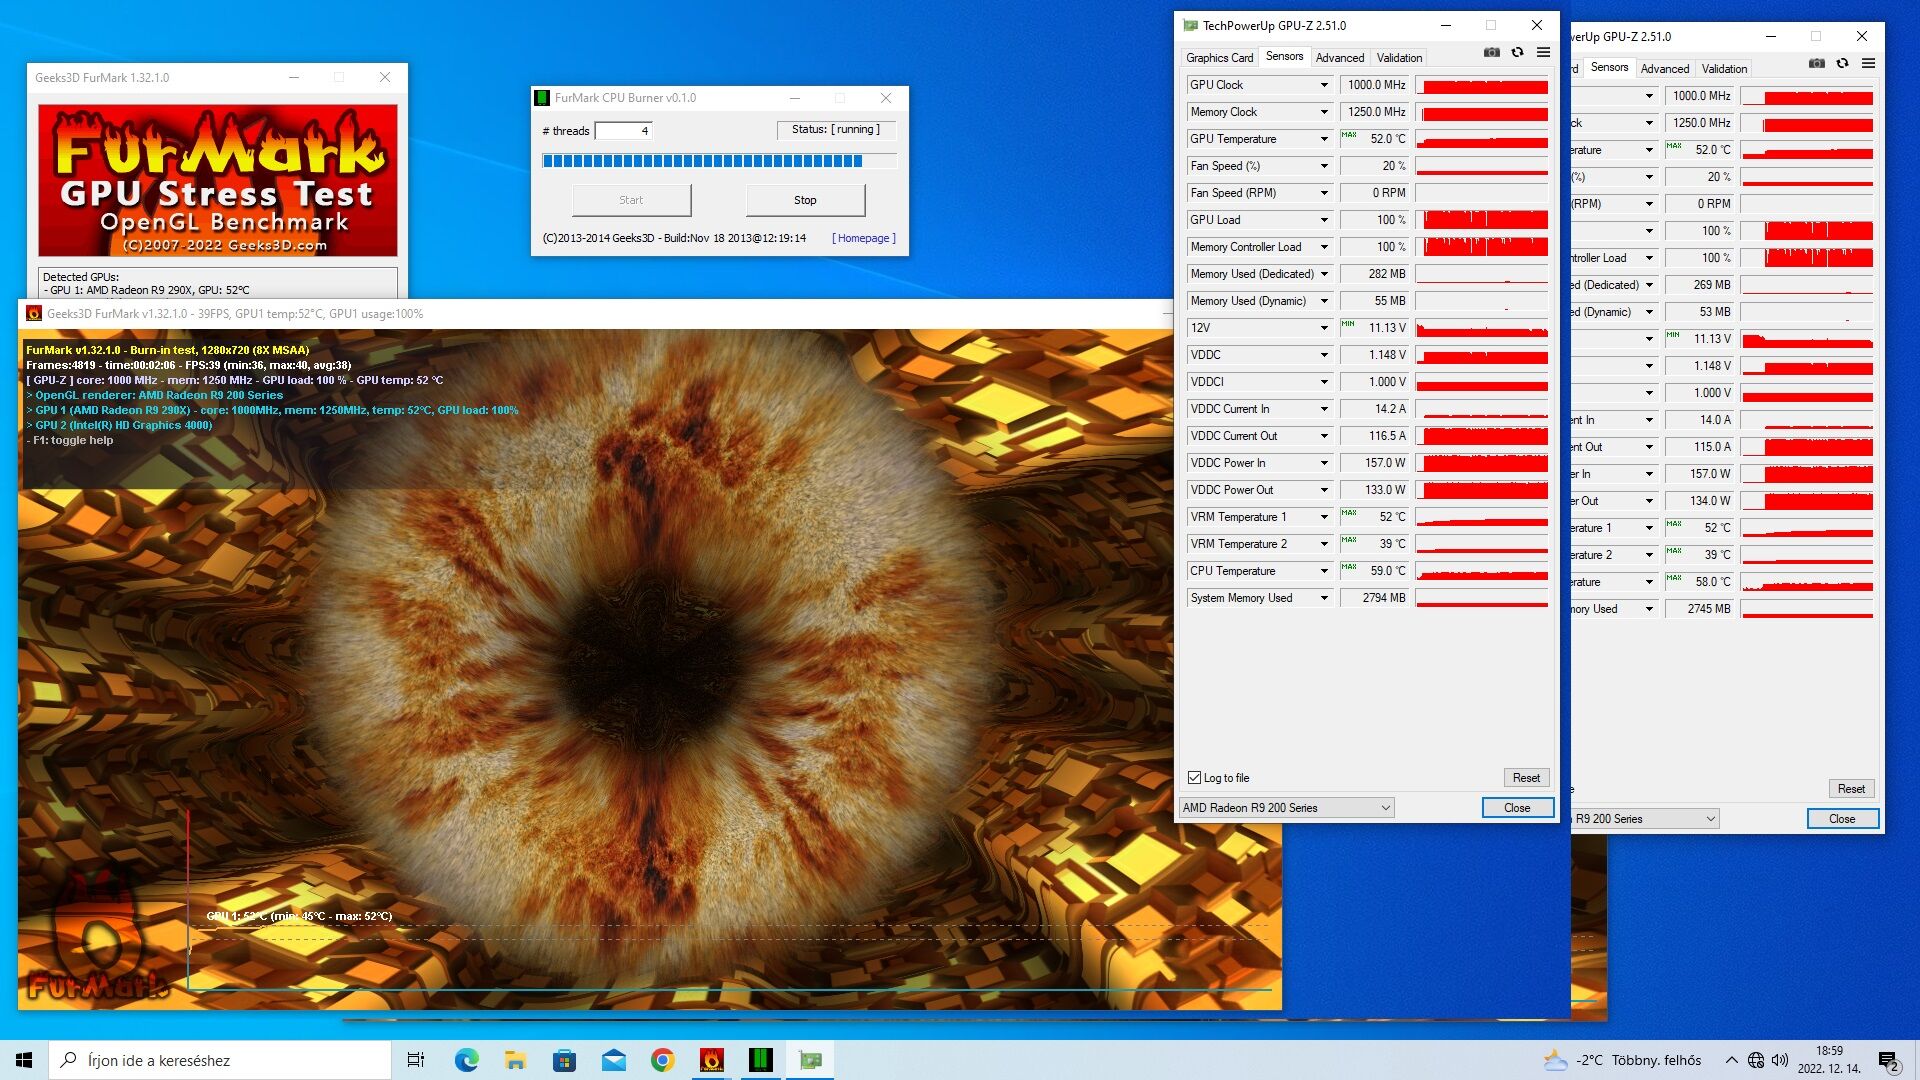Click refresh icon in rear GPU-Z window

click(x=1842, y=64)
